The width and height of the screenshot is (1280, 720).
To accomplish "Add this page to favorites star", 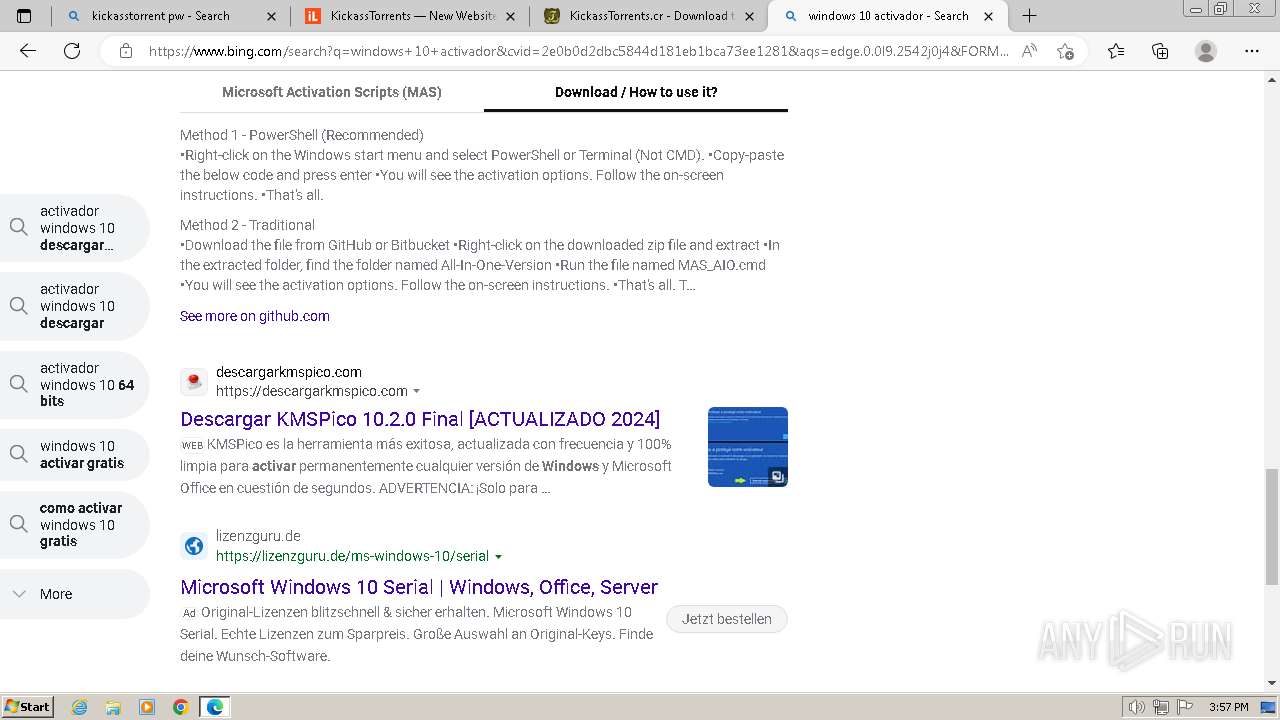I will 1065,51.
